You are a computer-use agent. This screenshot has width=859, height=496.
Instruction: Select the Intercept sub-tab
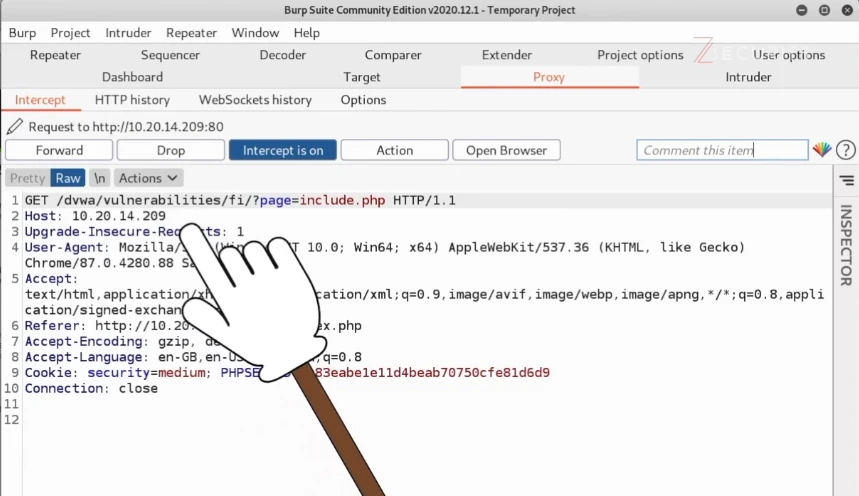pos(40,100)
